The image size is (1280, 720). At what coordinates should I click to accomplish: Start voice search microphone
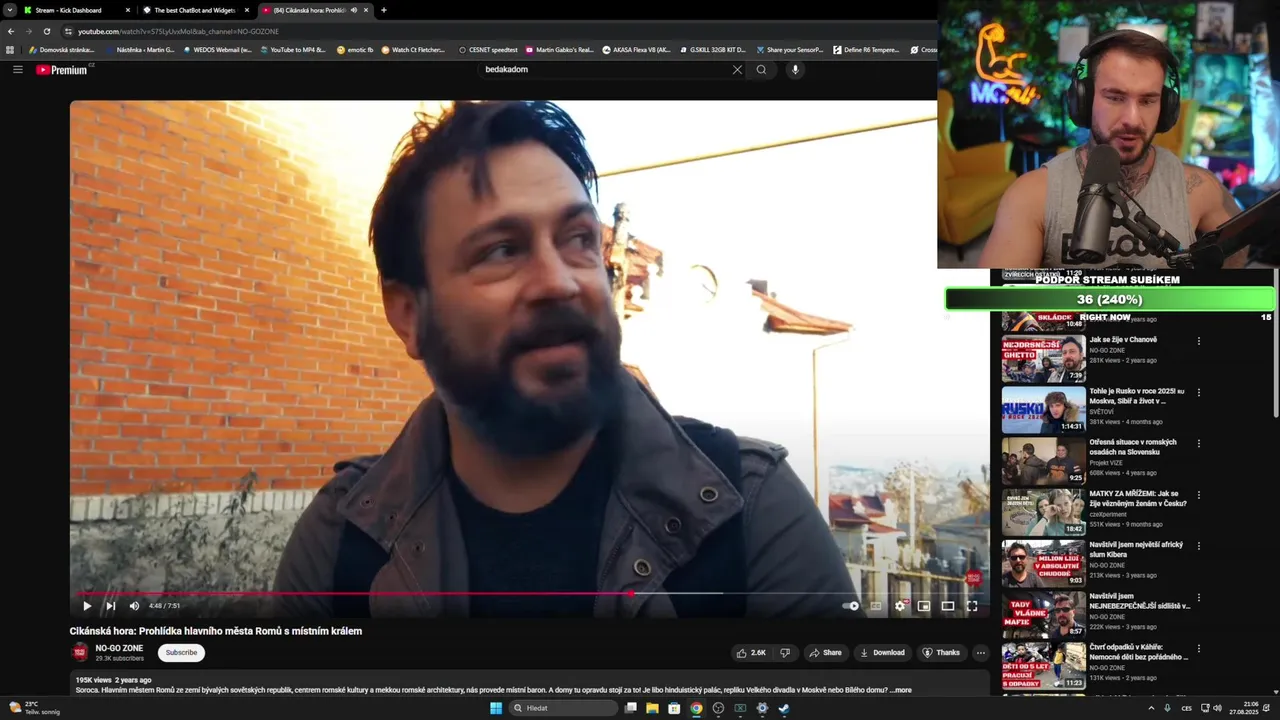click(795, 69)
